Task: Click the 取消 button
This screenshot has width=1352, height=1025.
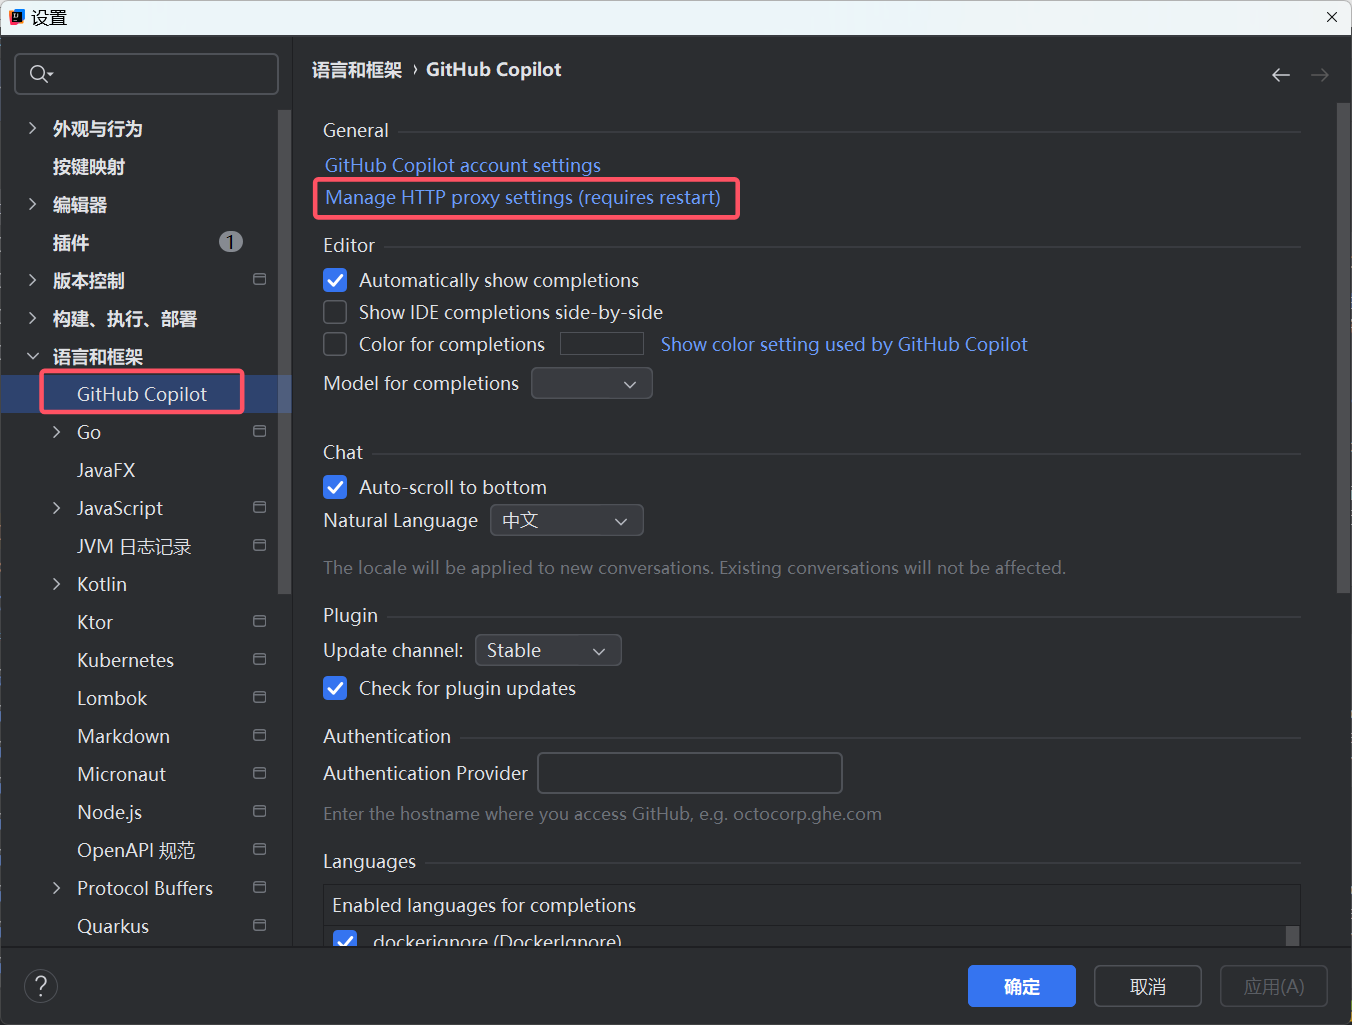Action: pos(1148,986)
